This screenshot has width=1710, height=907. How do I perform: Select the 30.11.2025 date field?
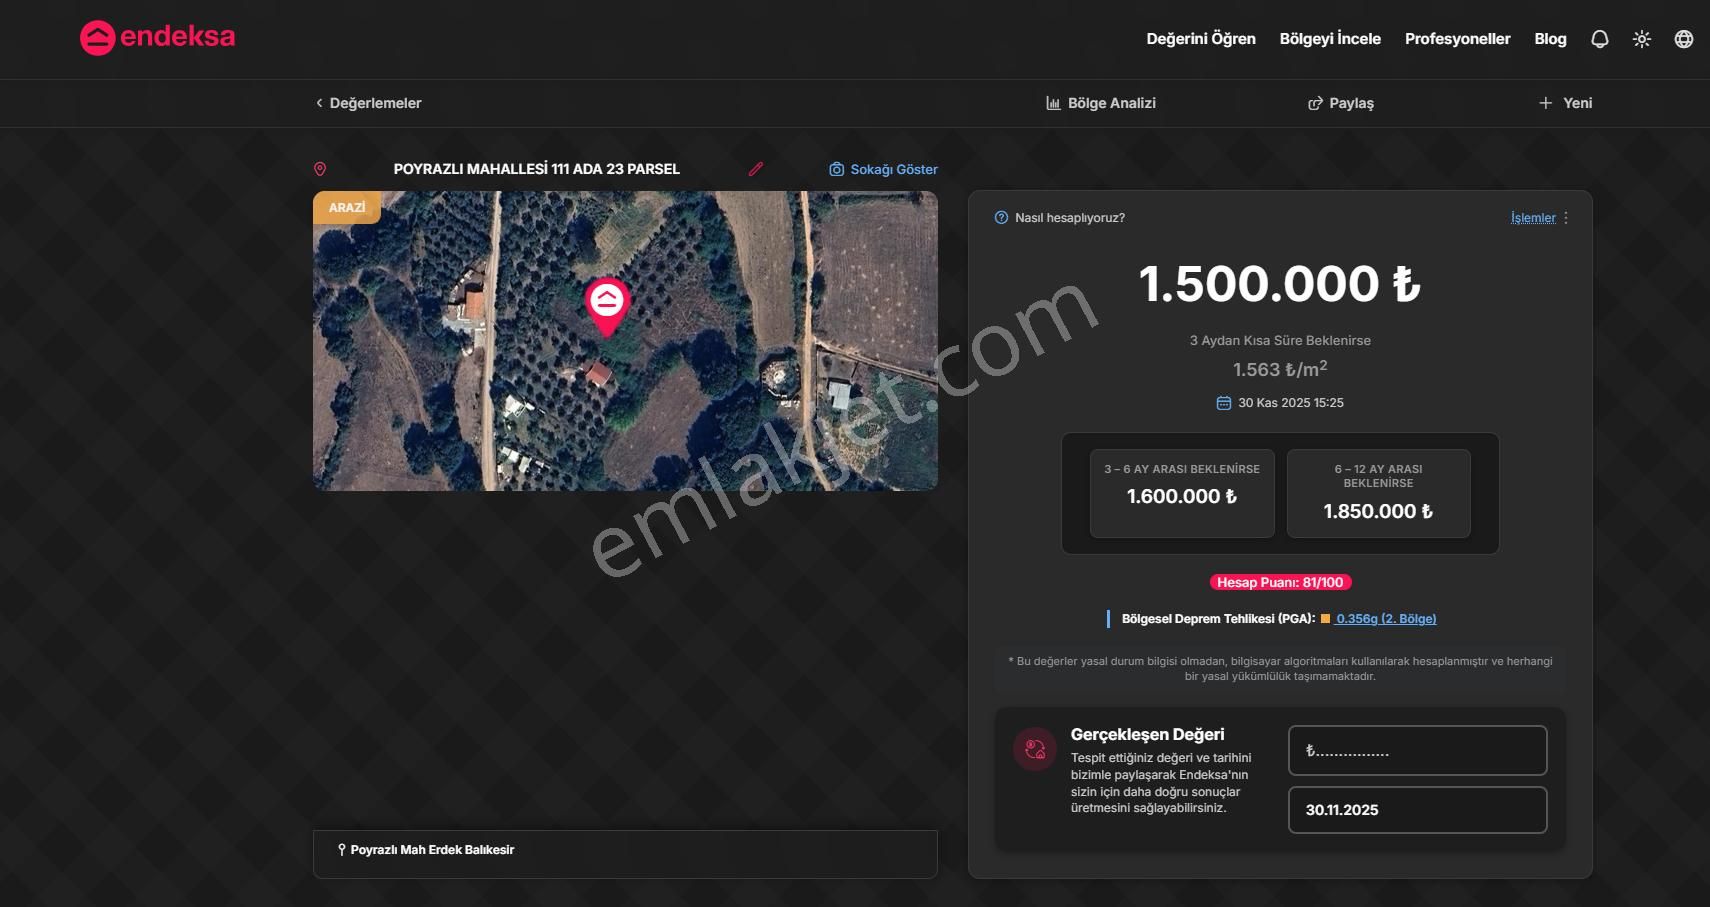coord(1417,810)
